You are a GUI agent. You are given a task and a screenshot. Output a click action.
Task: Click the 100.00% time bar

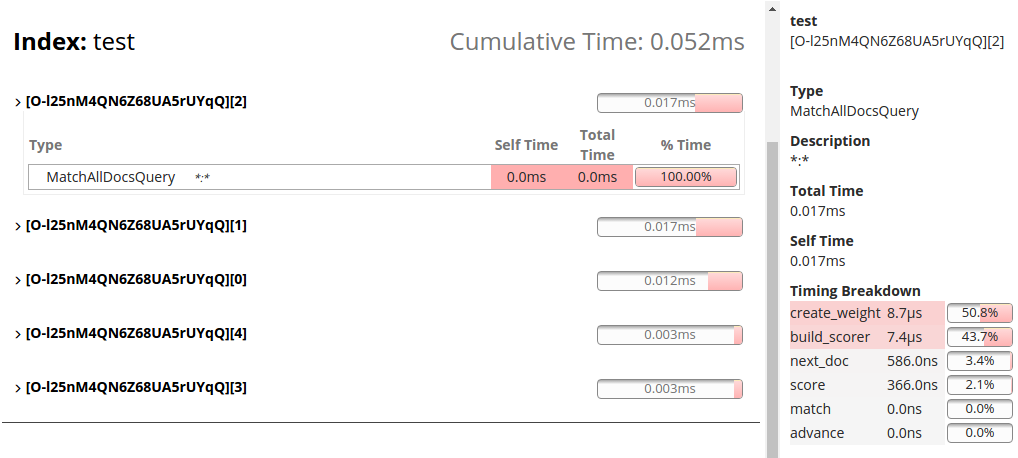686,177
